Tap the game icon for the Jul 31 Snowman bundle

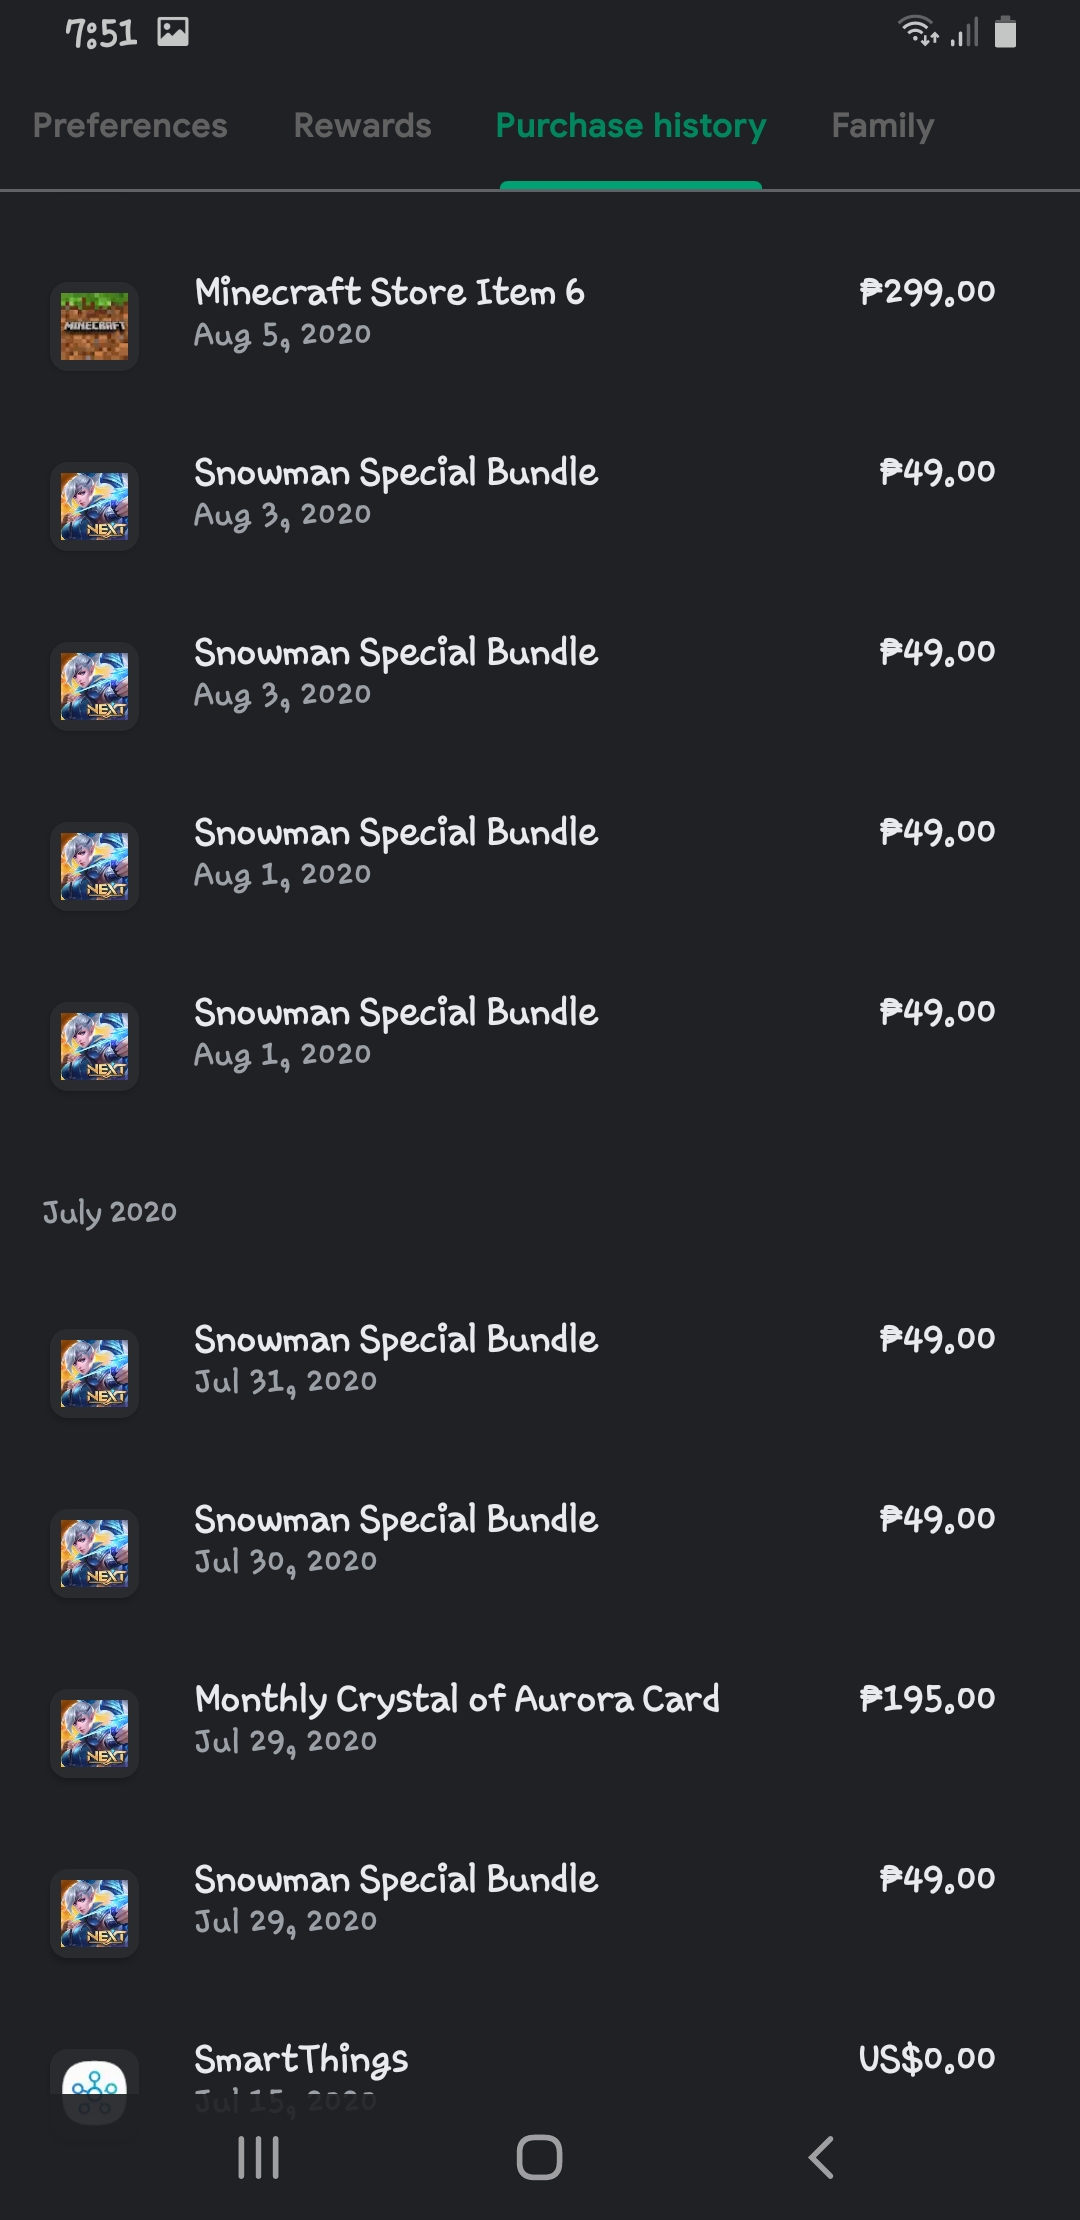tap(94, 1373)
